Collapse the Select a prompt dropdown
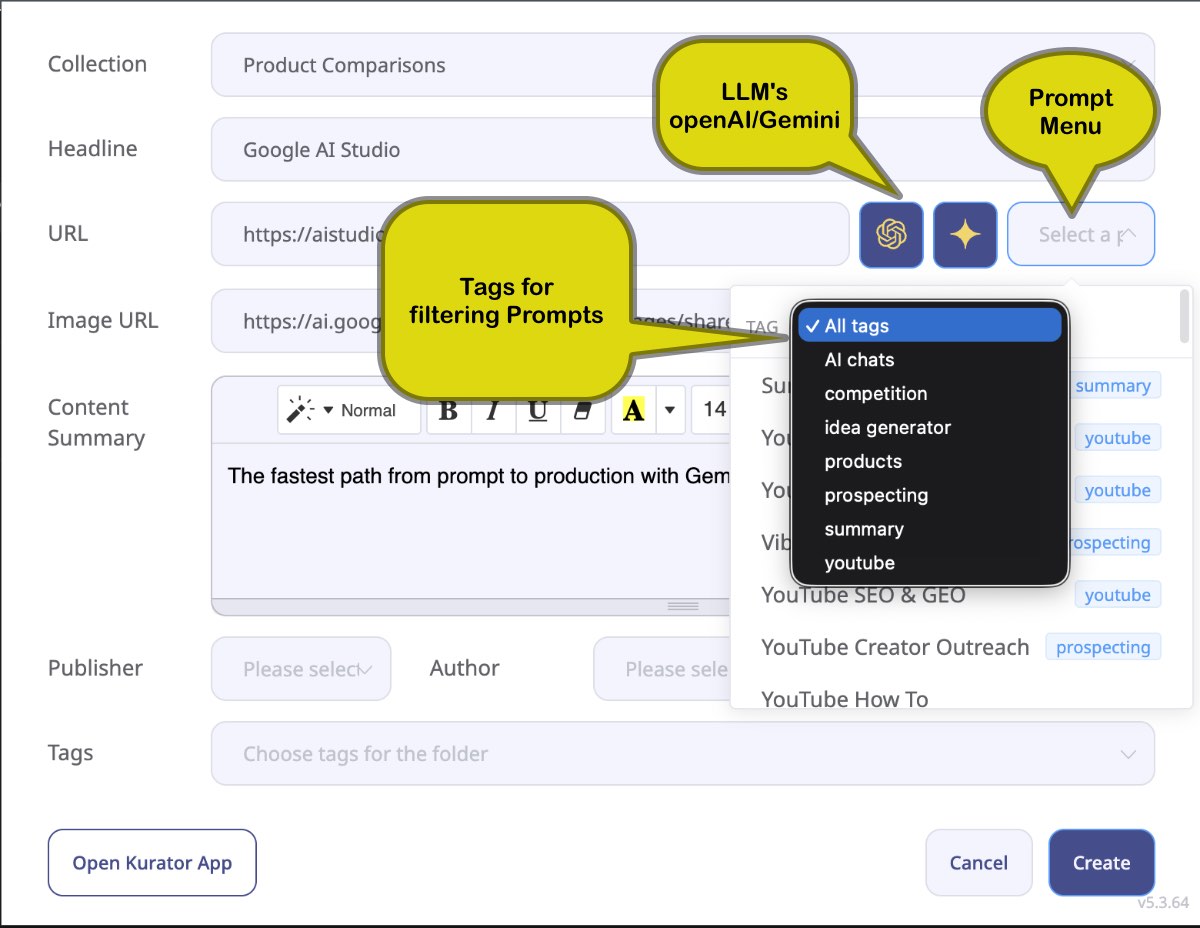 click(x=1081, y=235)
